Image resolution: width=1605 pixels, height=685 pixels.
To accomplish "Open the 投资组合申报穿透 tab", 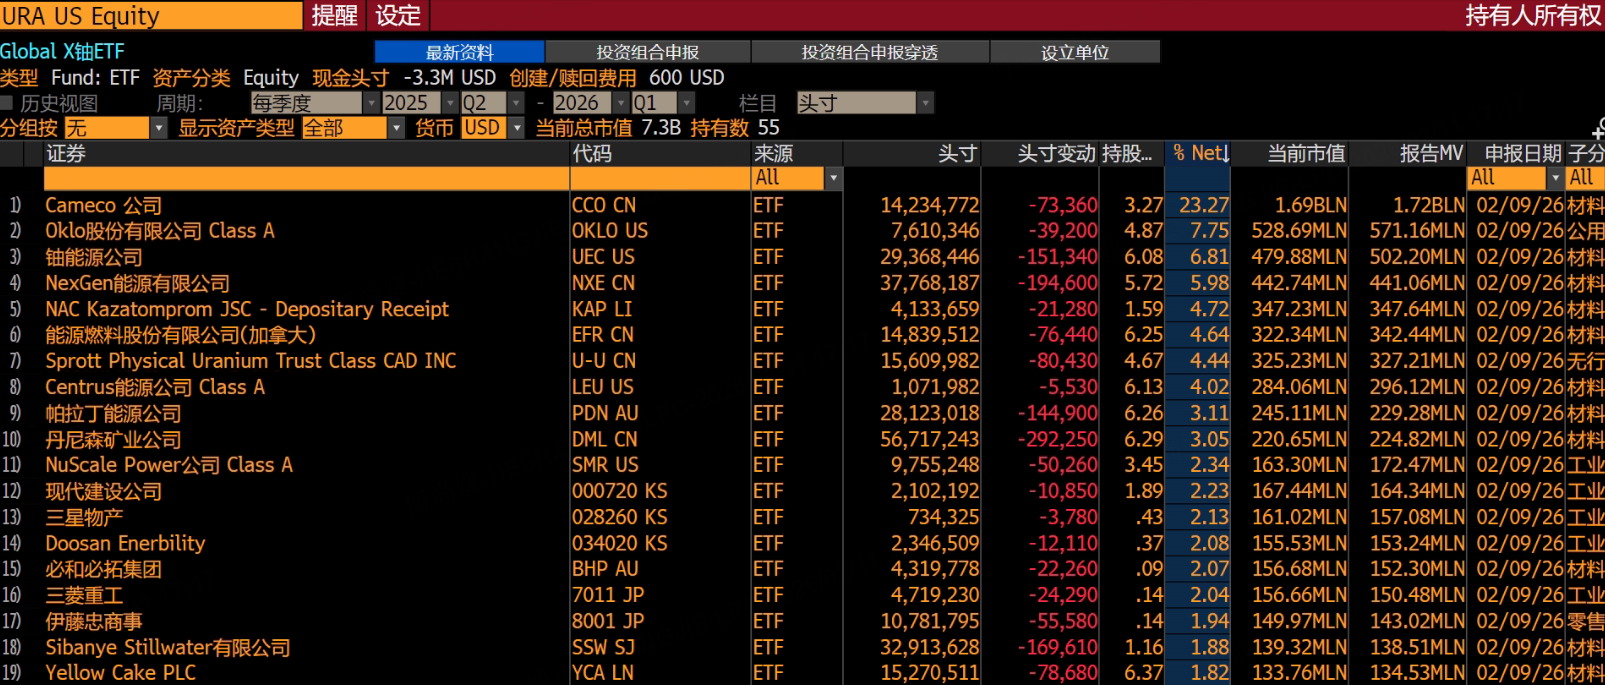I will (x=870, y=52).
